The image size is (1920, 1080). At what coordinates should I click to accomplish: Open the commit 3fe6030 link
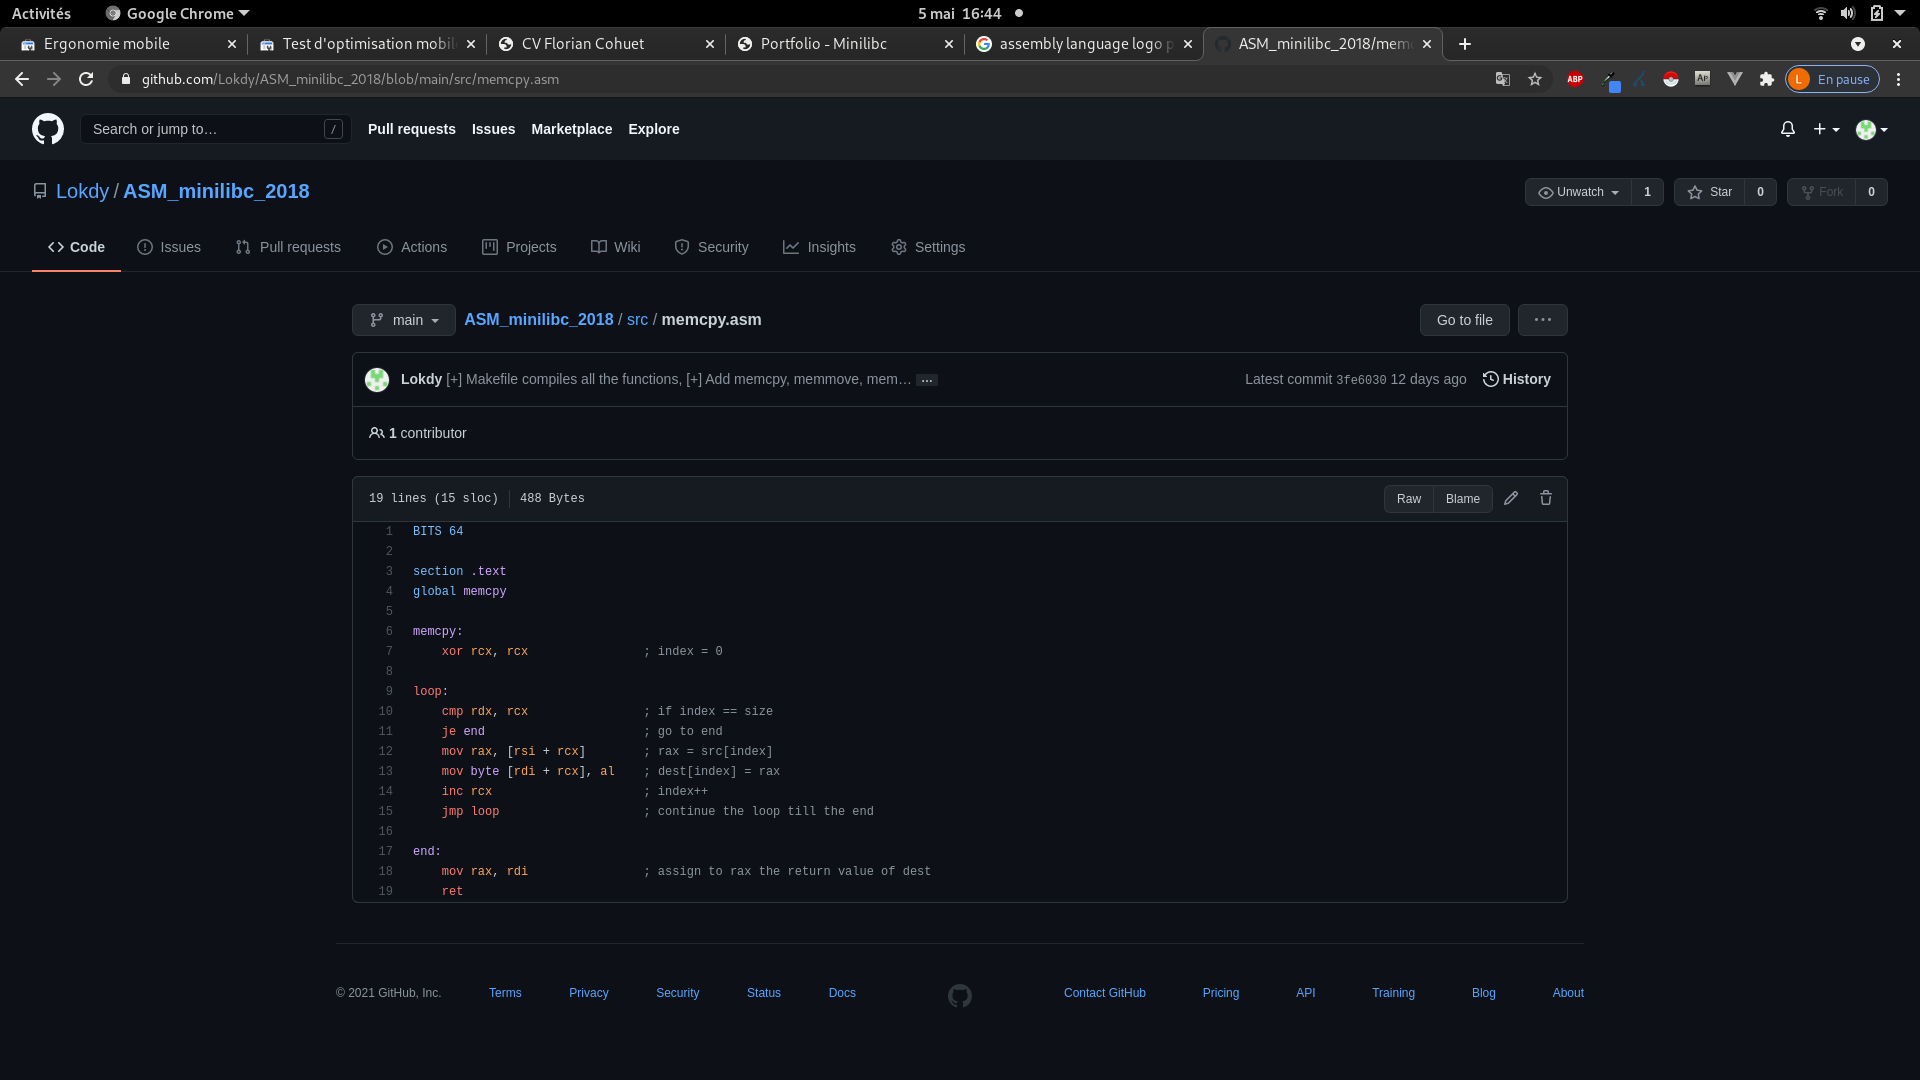click(x=1361, y=380)
